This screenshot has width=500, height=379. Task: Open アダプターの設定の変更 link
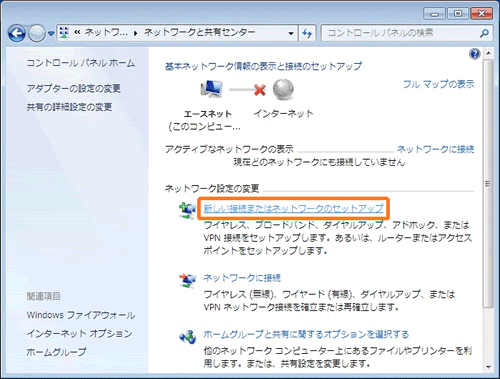click(x=74, y=88)
